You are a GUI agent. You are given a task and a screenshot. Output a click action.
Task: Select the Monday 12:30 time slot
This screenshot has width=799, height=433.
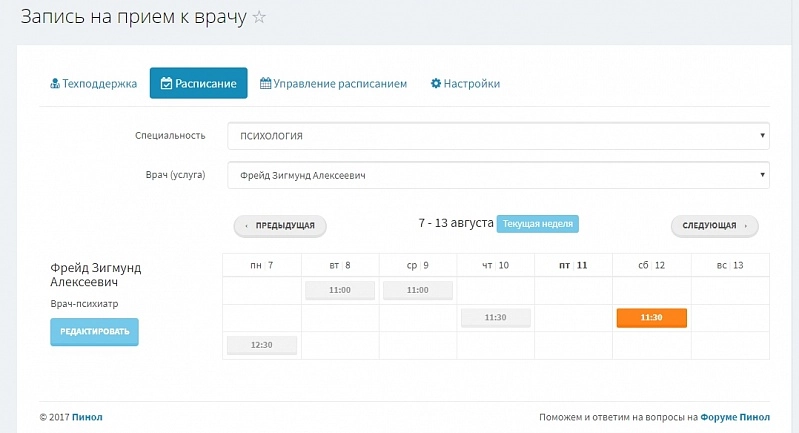tap(262, 345)
